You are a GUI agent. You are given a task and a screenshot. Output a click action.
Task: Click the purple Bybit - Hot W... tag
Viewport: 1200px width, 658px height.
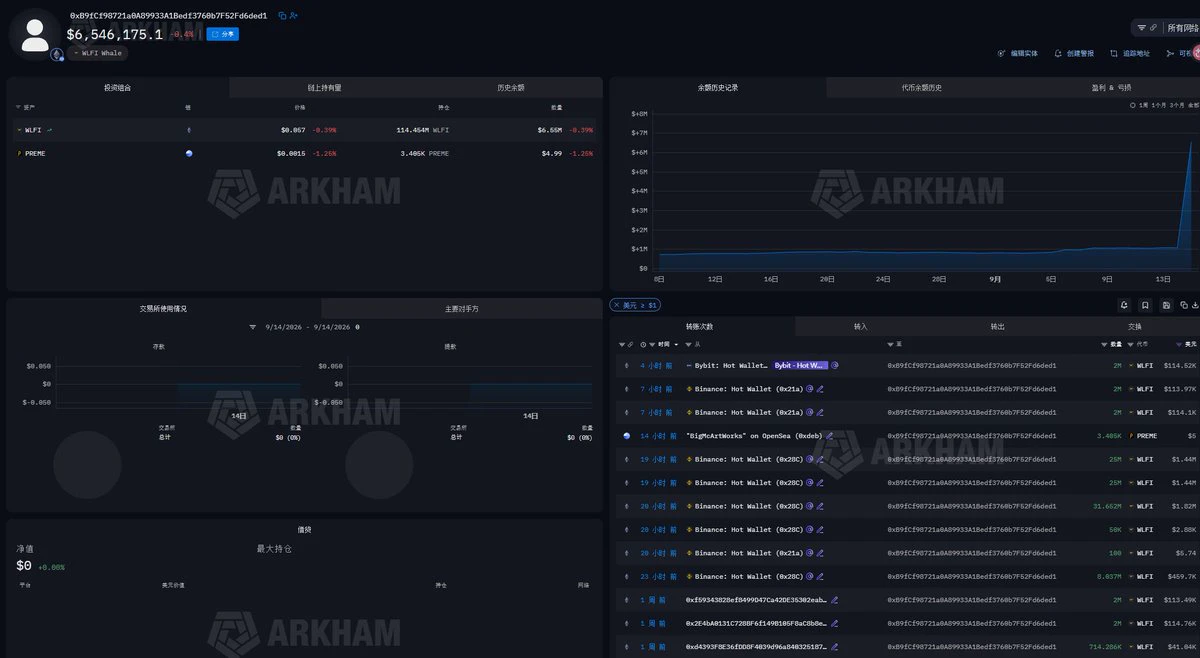(800, 366)
